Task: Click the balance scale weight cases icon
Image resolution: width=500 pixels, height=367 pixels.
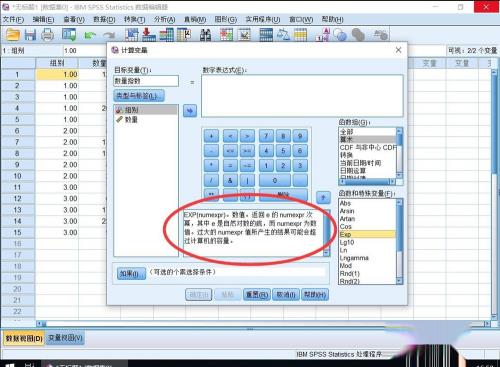Action: click(283, 35)
